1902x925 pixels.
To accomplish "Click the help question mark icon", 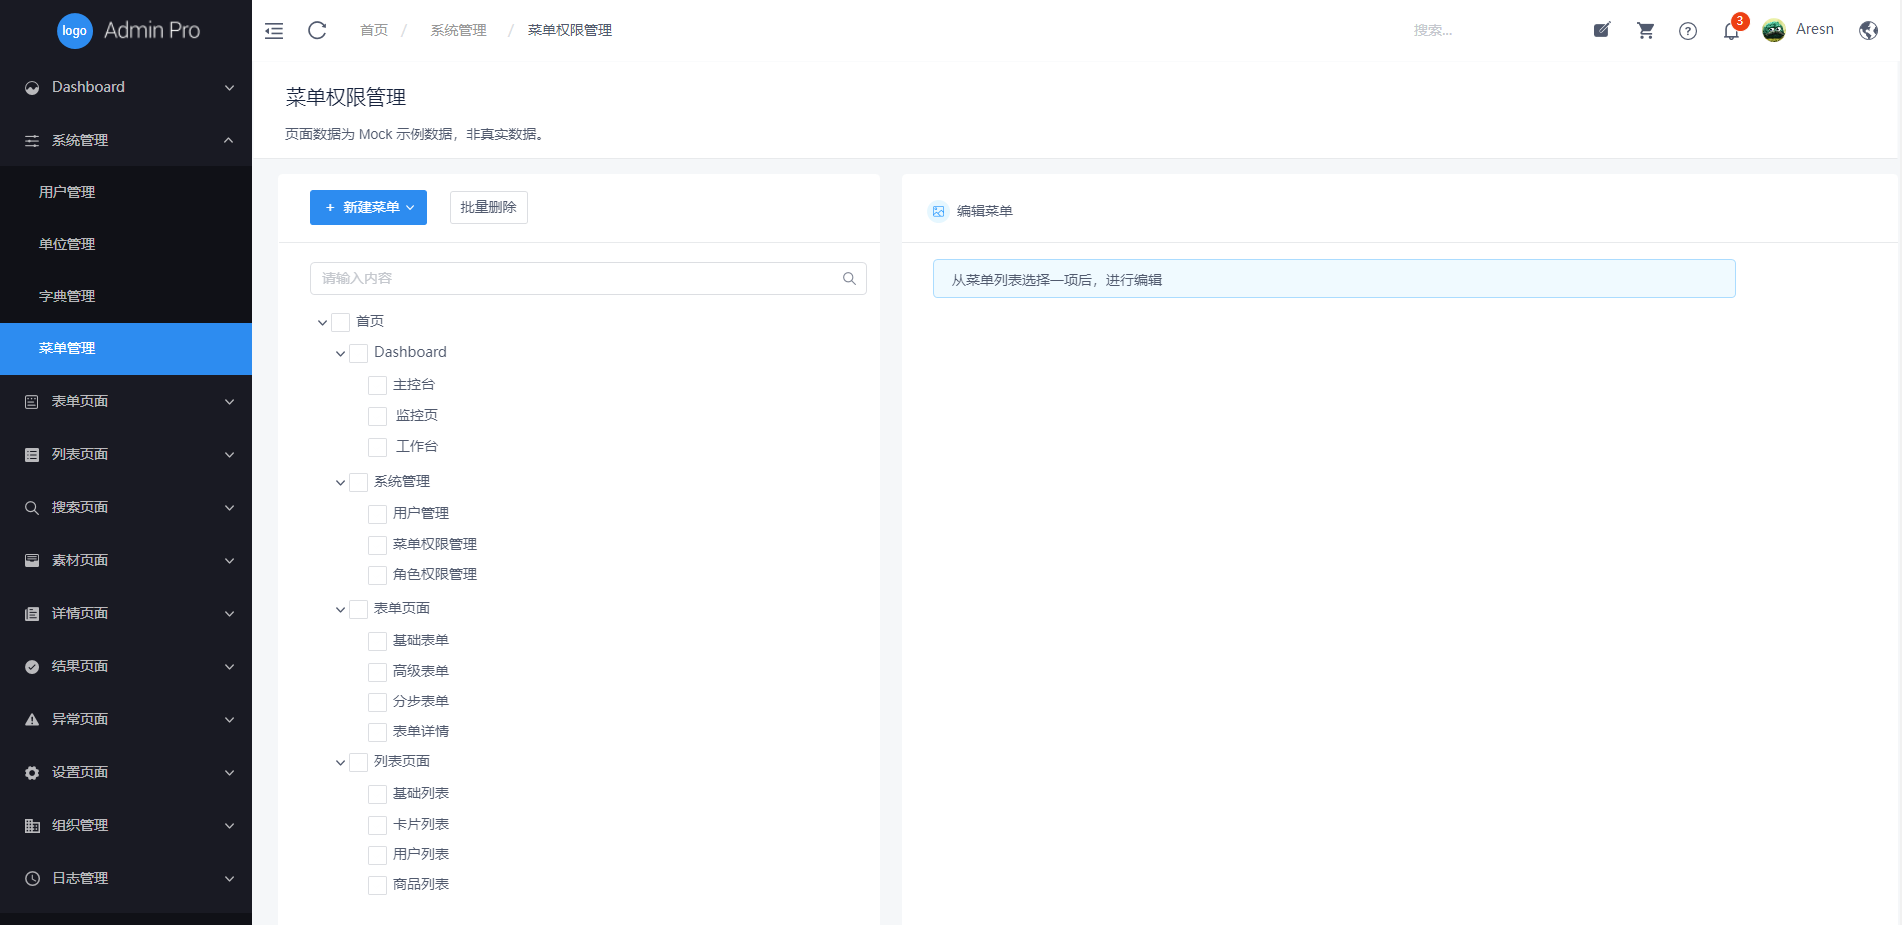I will pyautogui.click(x=1688, y=31).
